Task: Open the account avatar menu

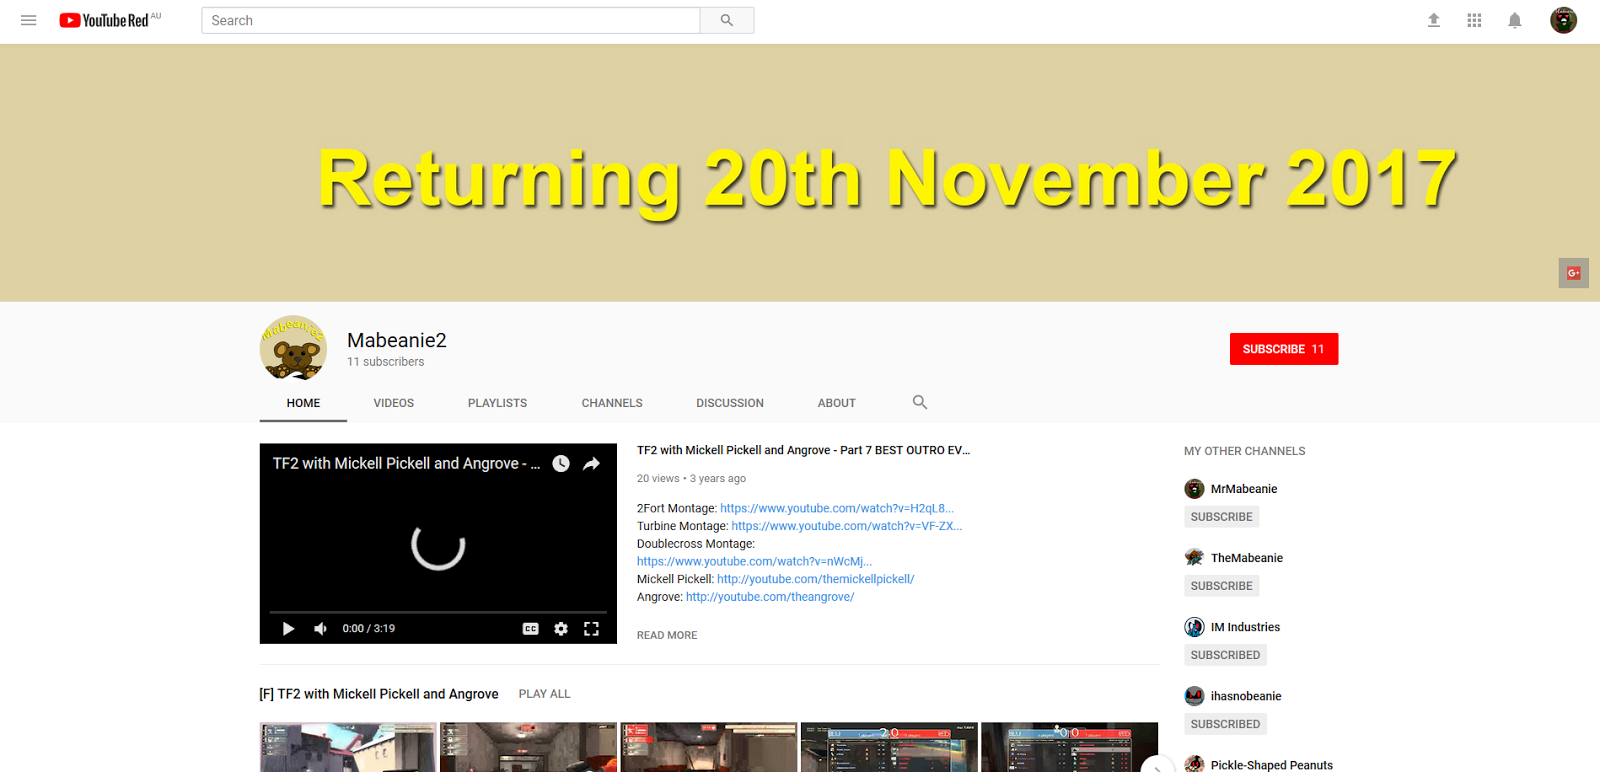Action: pos(1563,20)
